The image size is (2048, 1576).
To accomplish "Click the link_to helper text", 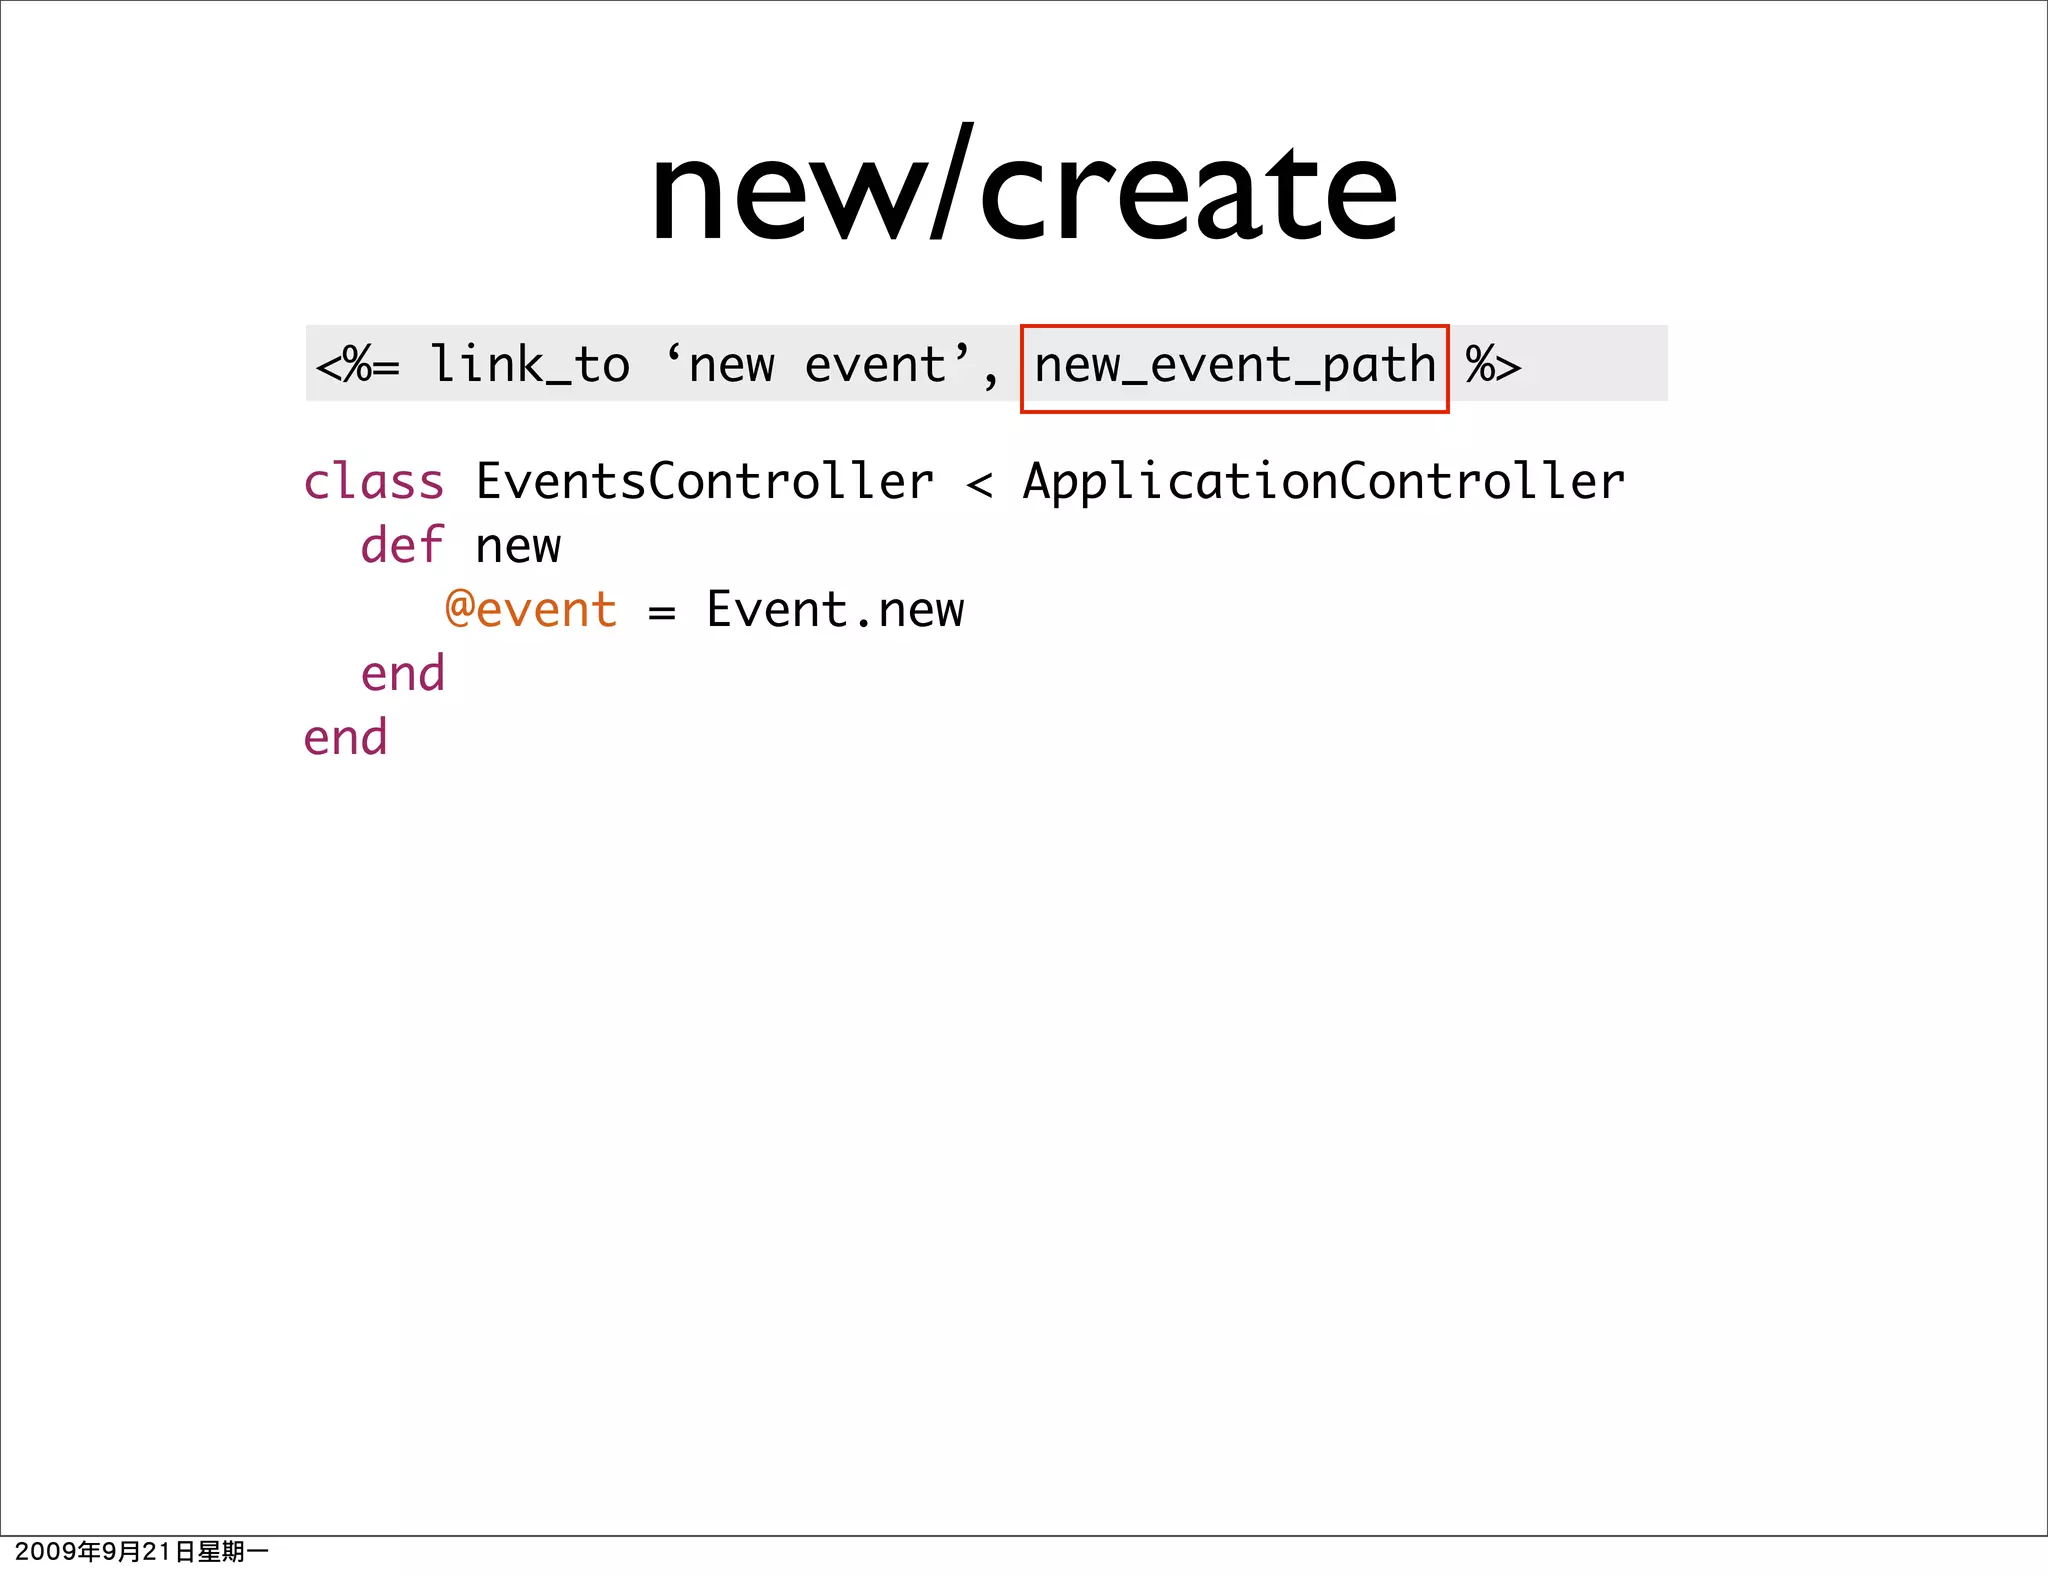I will [x=529, y=365].
